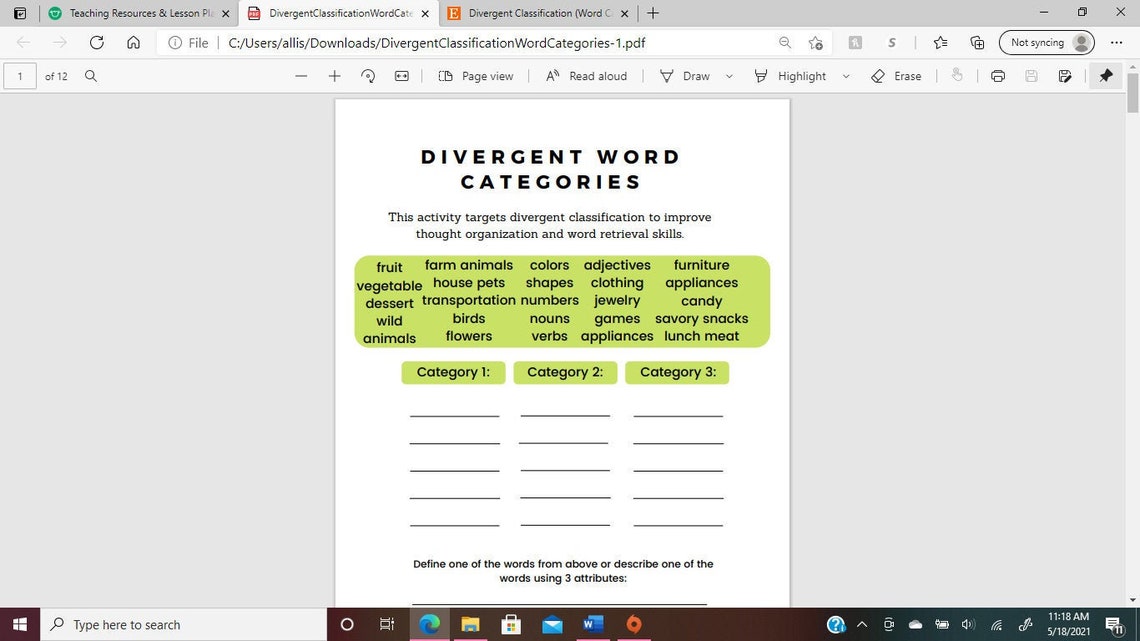
Task: Refresh the current page
Action: click(96, 43)
